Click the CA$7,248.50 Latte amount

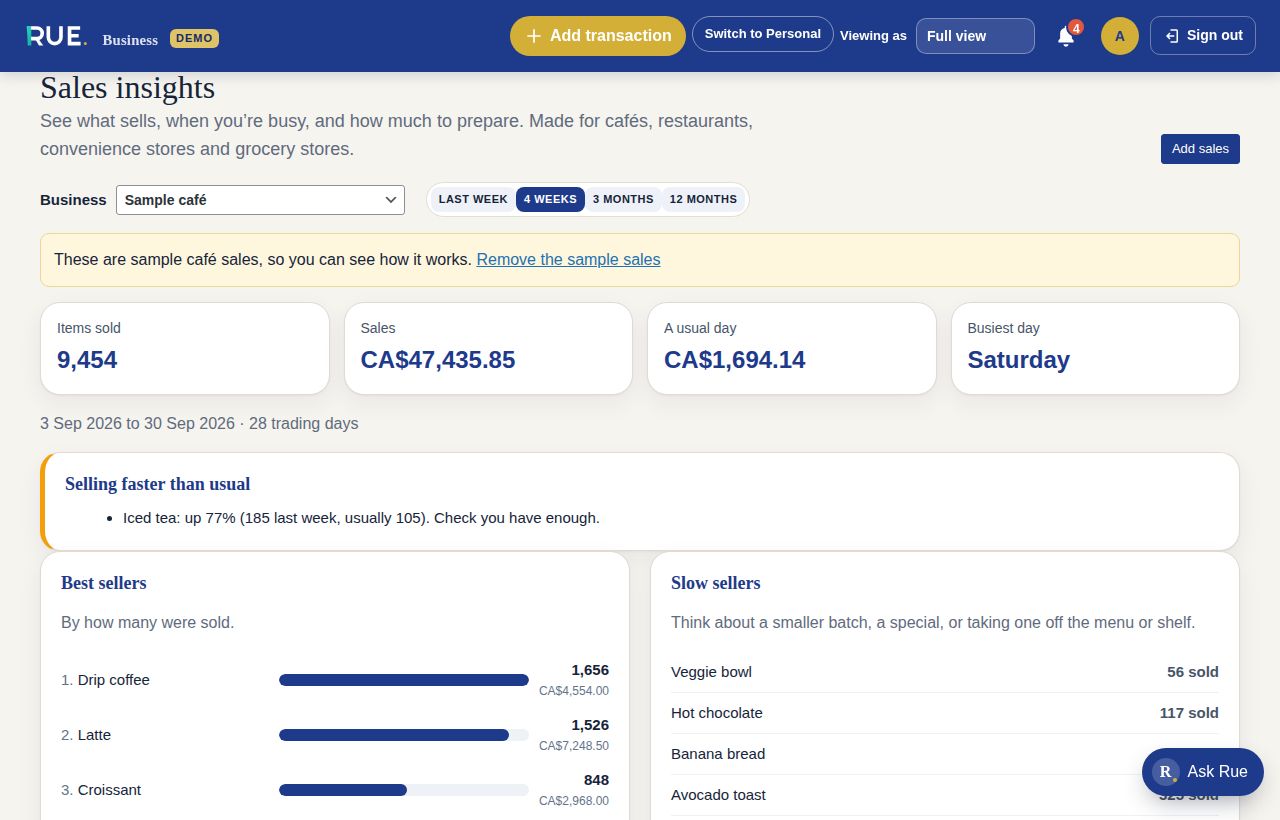[x=574, y=746]
